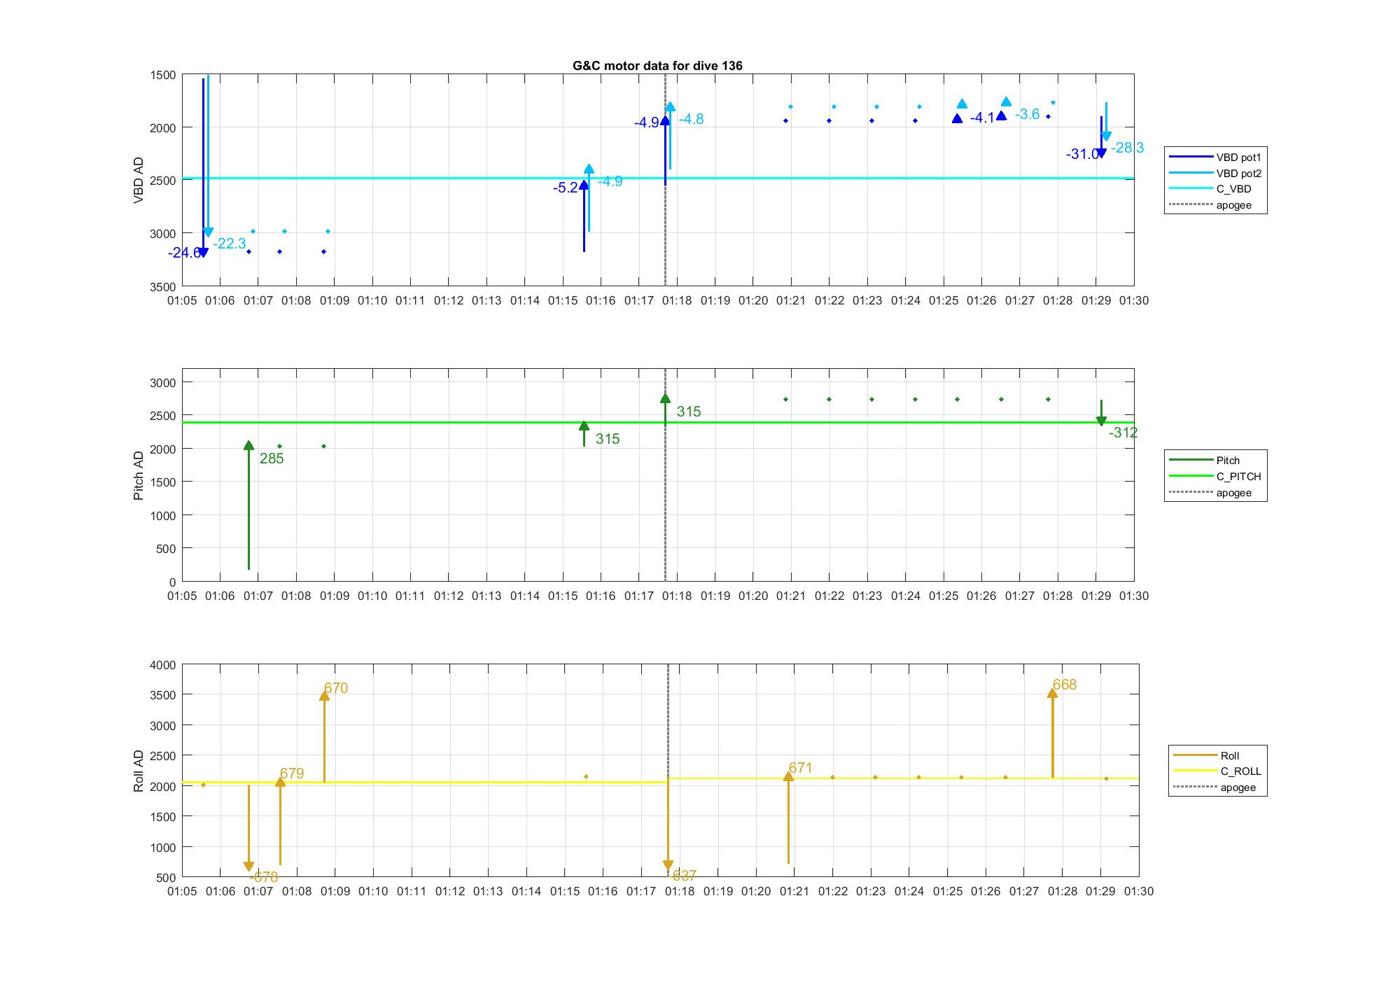Click the roll arrow labeled 668

tap(1052, 733)
